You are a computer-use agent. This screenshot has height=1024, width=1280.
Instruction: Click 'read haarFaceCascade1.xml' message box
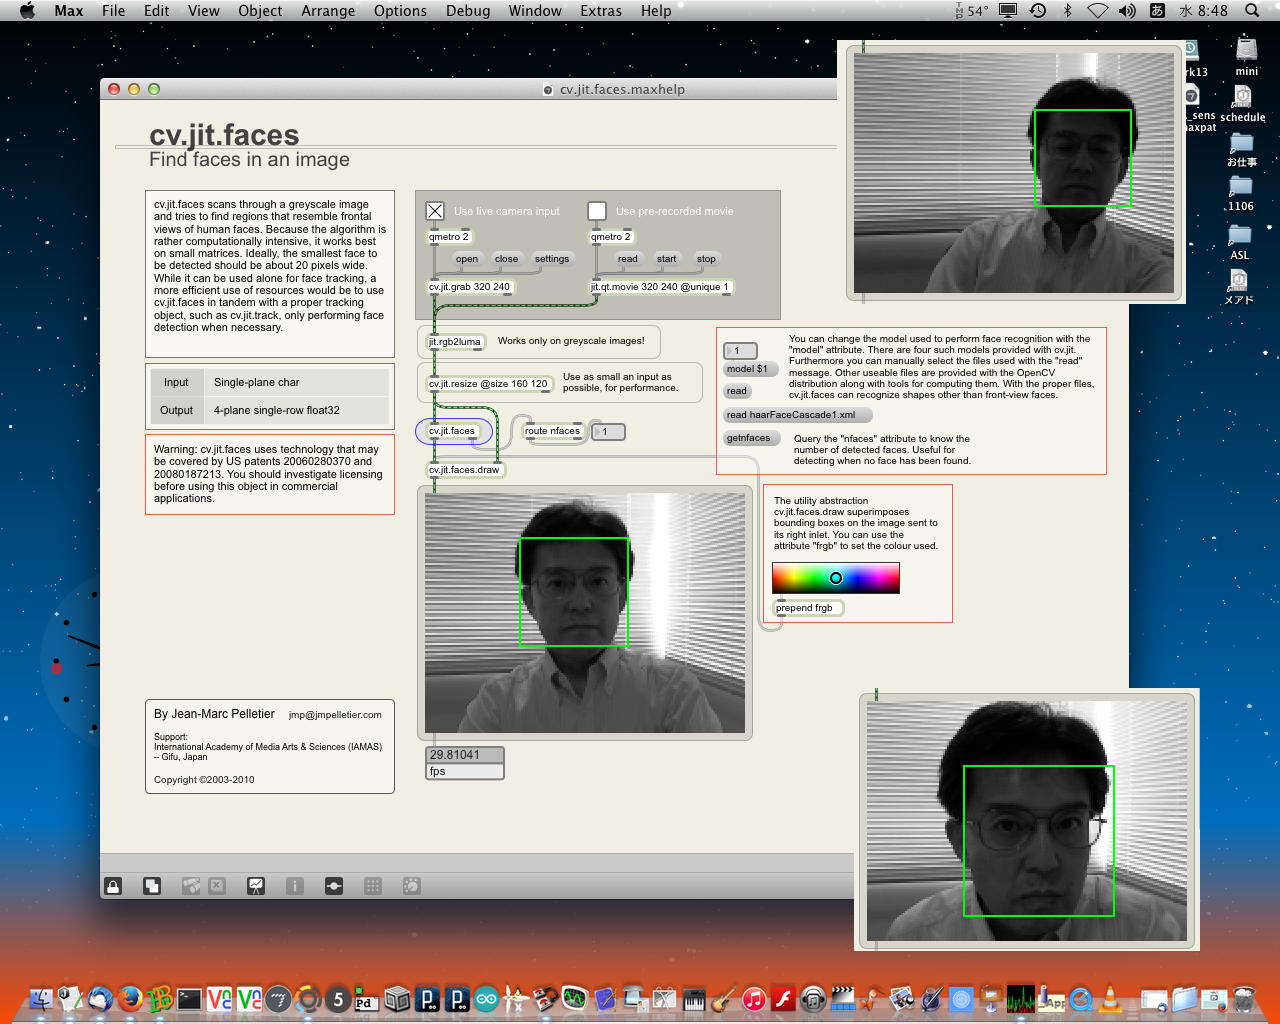tap(796, 415)
